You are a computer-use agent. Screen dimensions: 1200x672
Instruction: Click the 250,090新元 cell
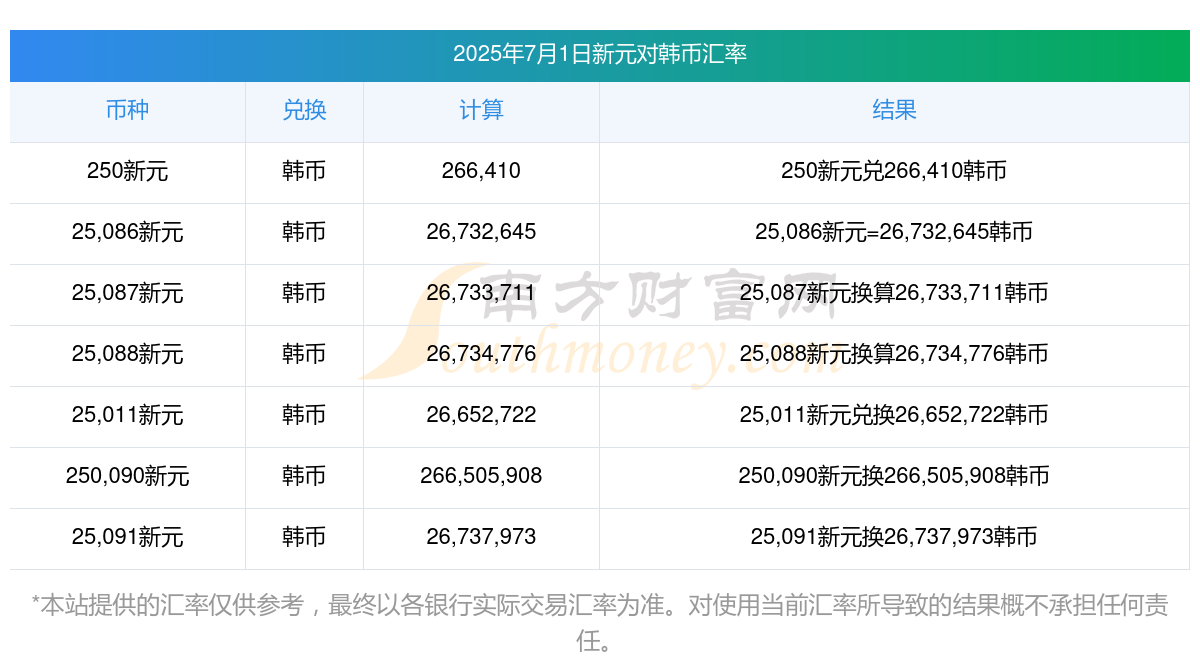[127, 476]
